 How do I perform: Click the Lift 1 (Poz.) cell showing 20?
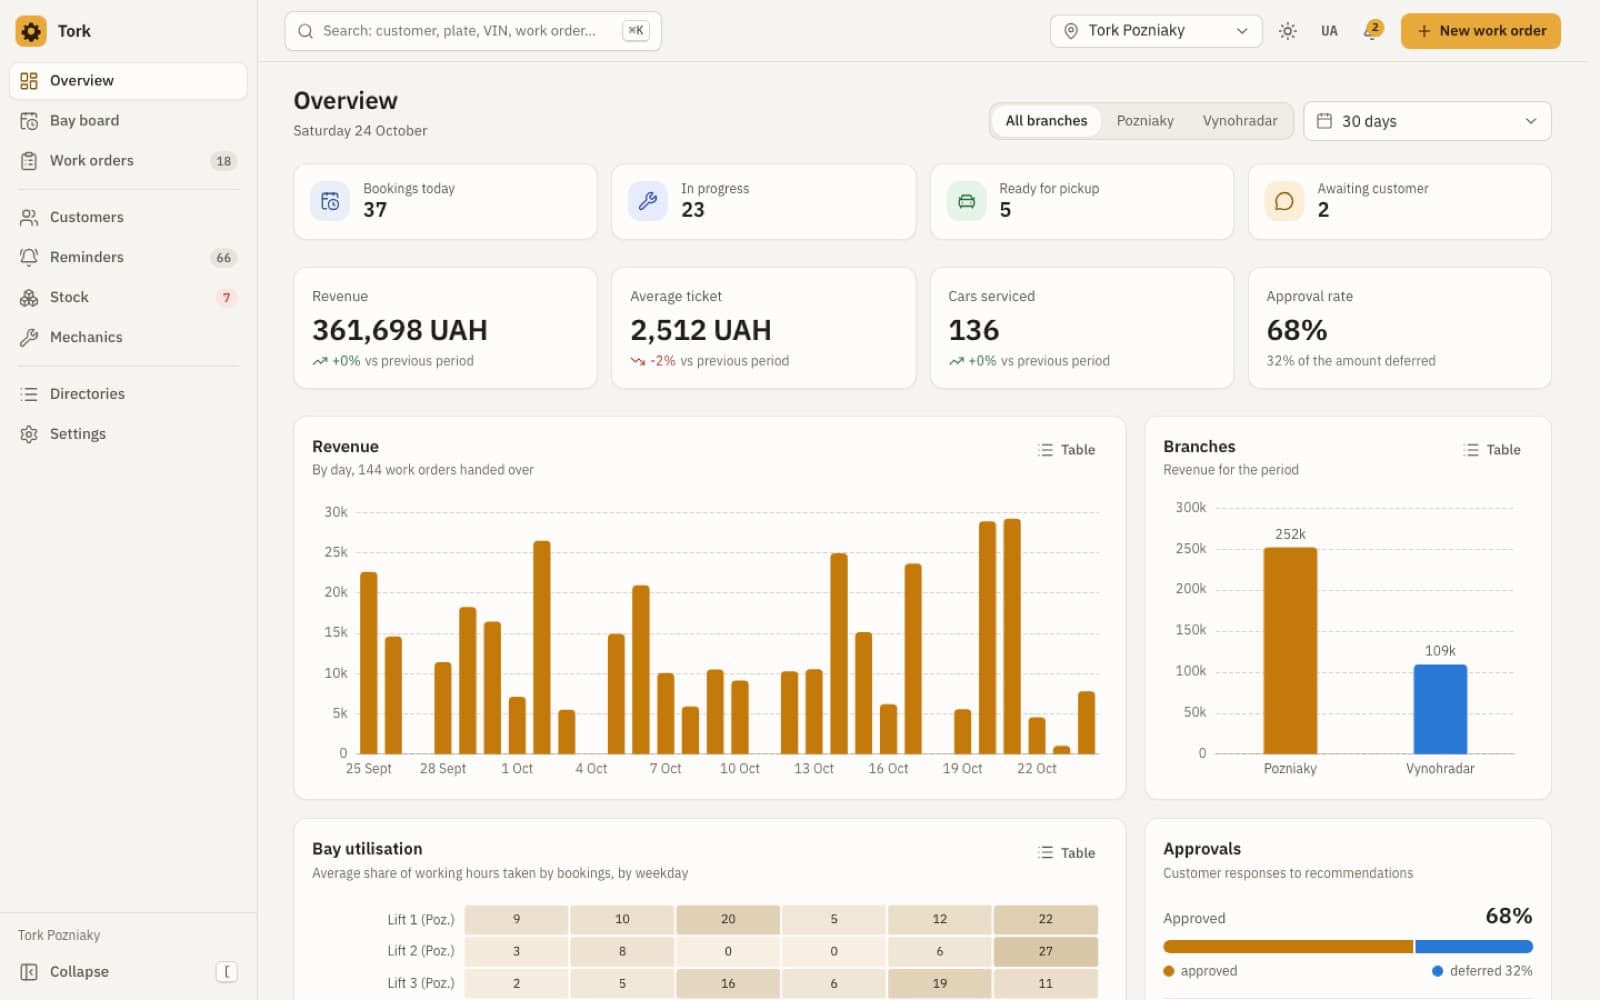[x=728, y=919]
